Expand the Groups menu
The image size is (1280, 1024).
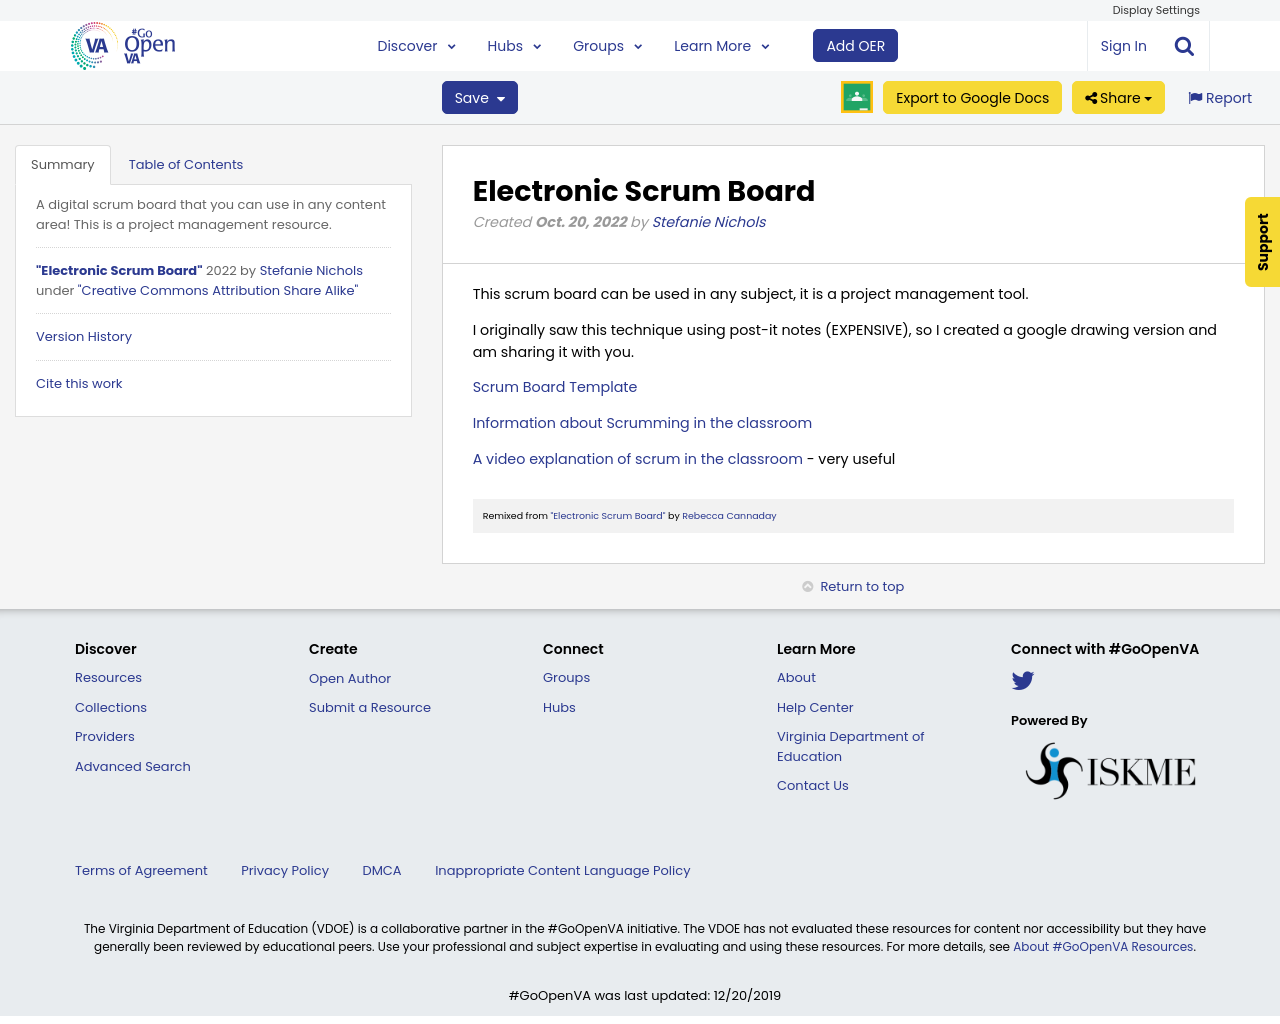[604, 44]
